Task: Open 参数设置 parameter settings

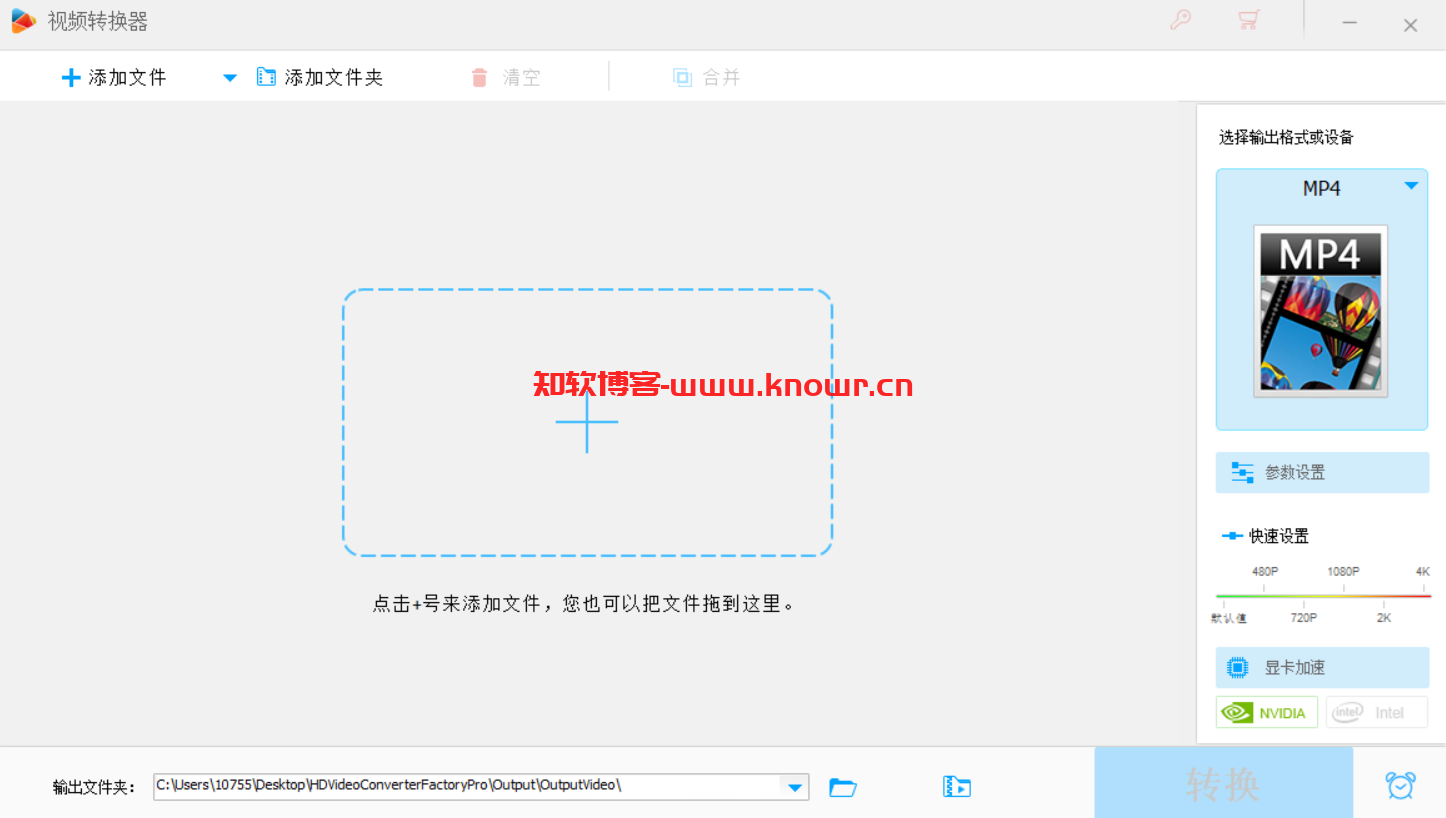Action: [x=1322, y=472]
